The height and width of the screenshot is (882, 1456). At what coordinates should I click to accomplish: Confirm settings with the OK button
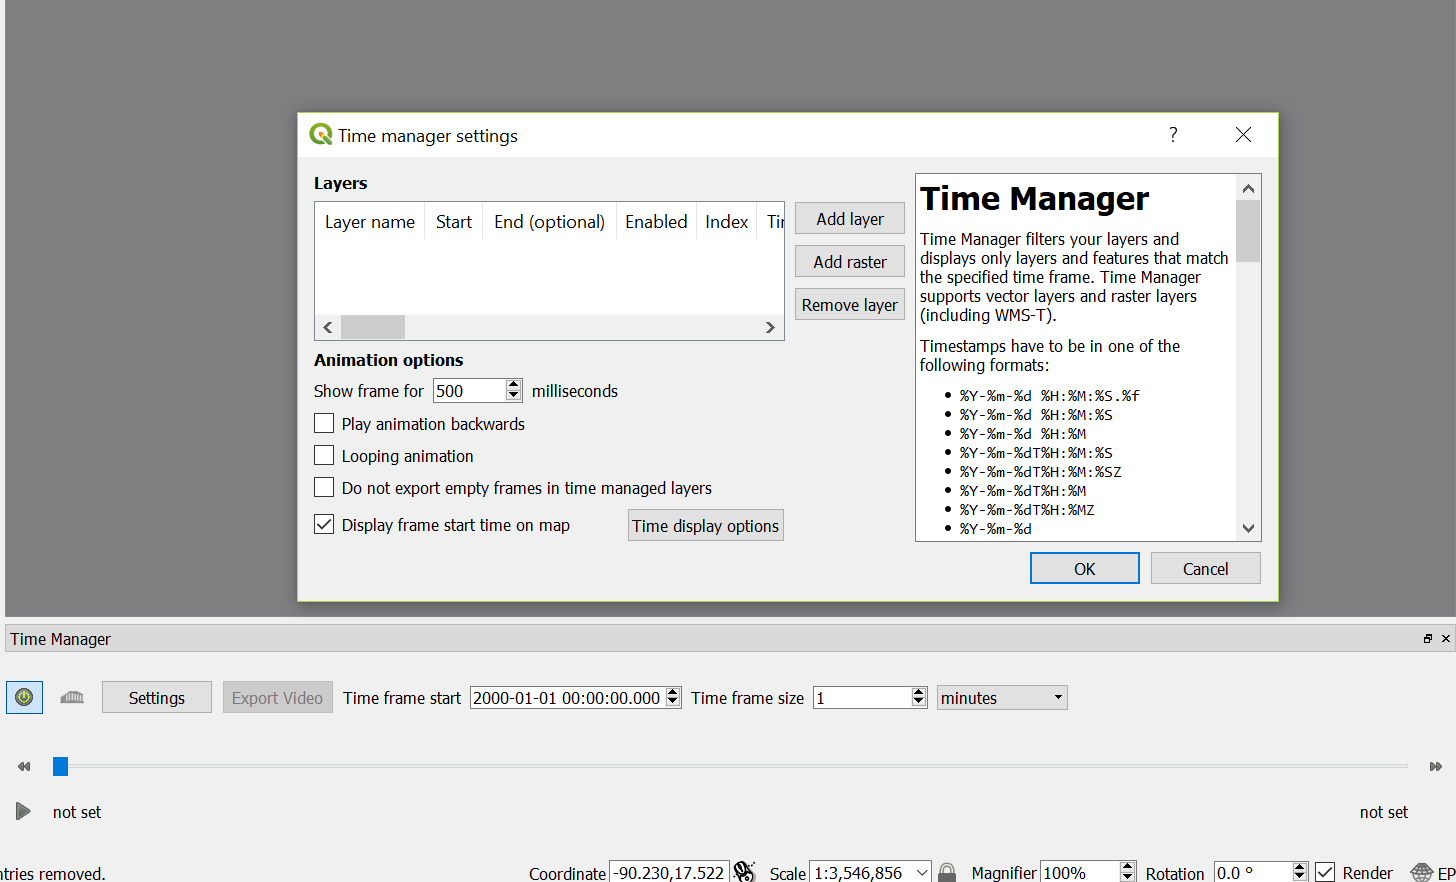[x=1085, y=568]
